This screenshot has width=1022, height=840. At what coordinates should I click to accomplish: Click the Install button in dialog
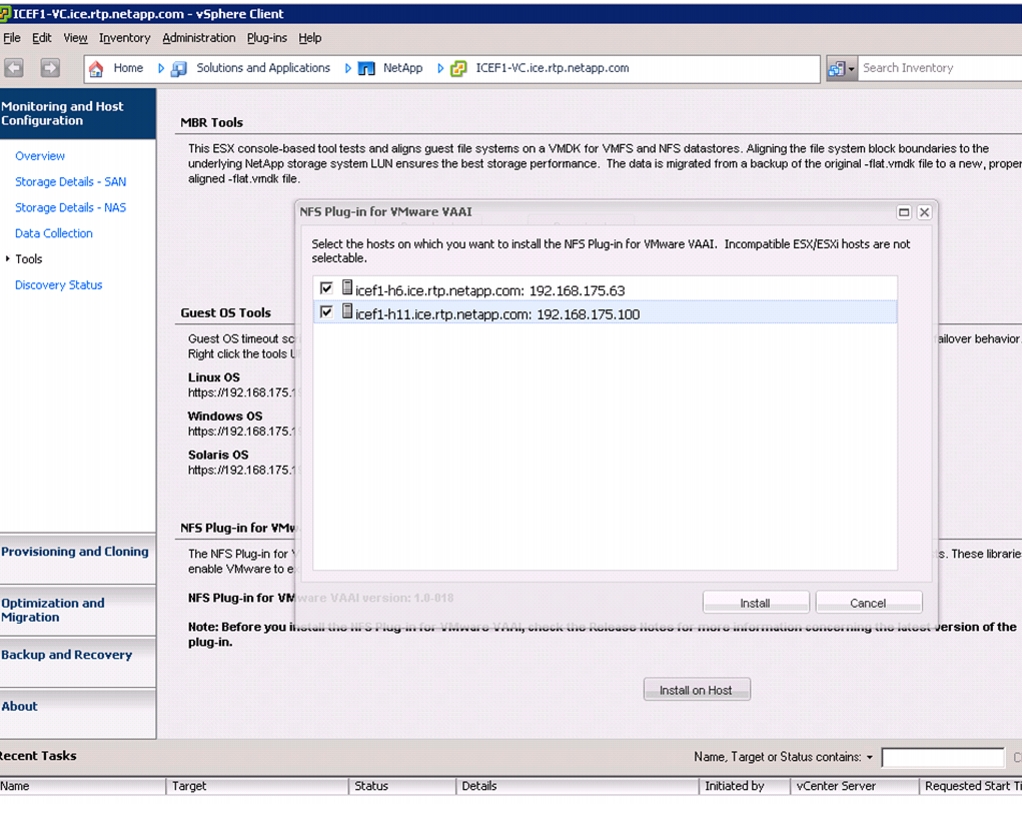tap(755, 603)
